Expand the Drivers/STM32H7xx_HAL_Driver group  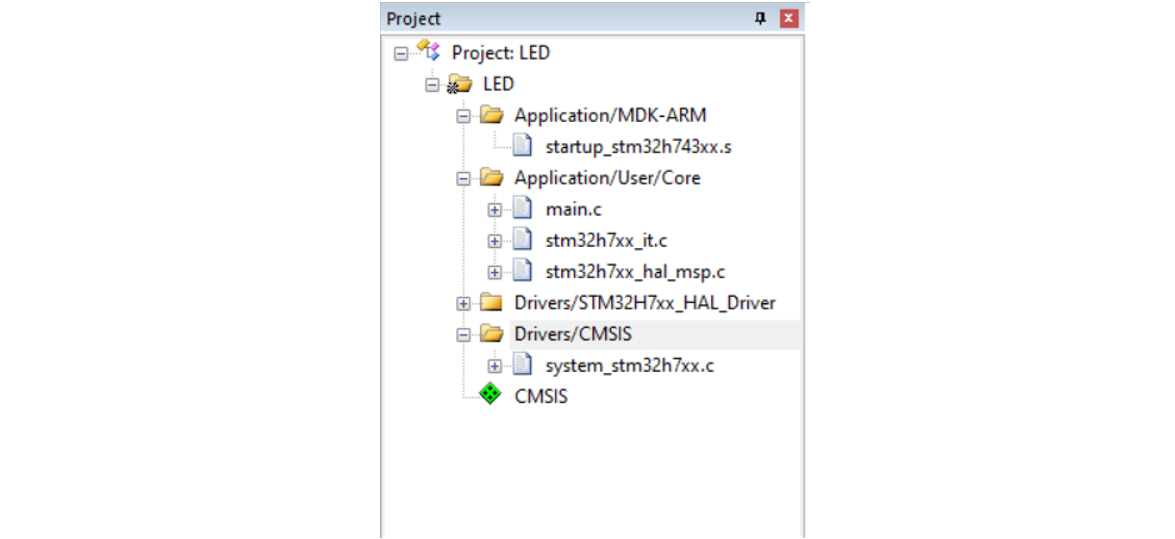tap(463, 304)
